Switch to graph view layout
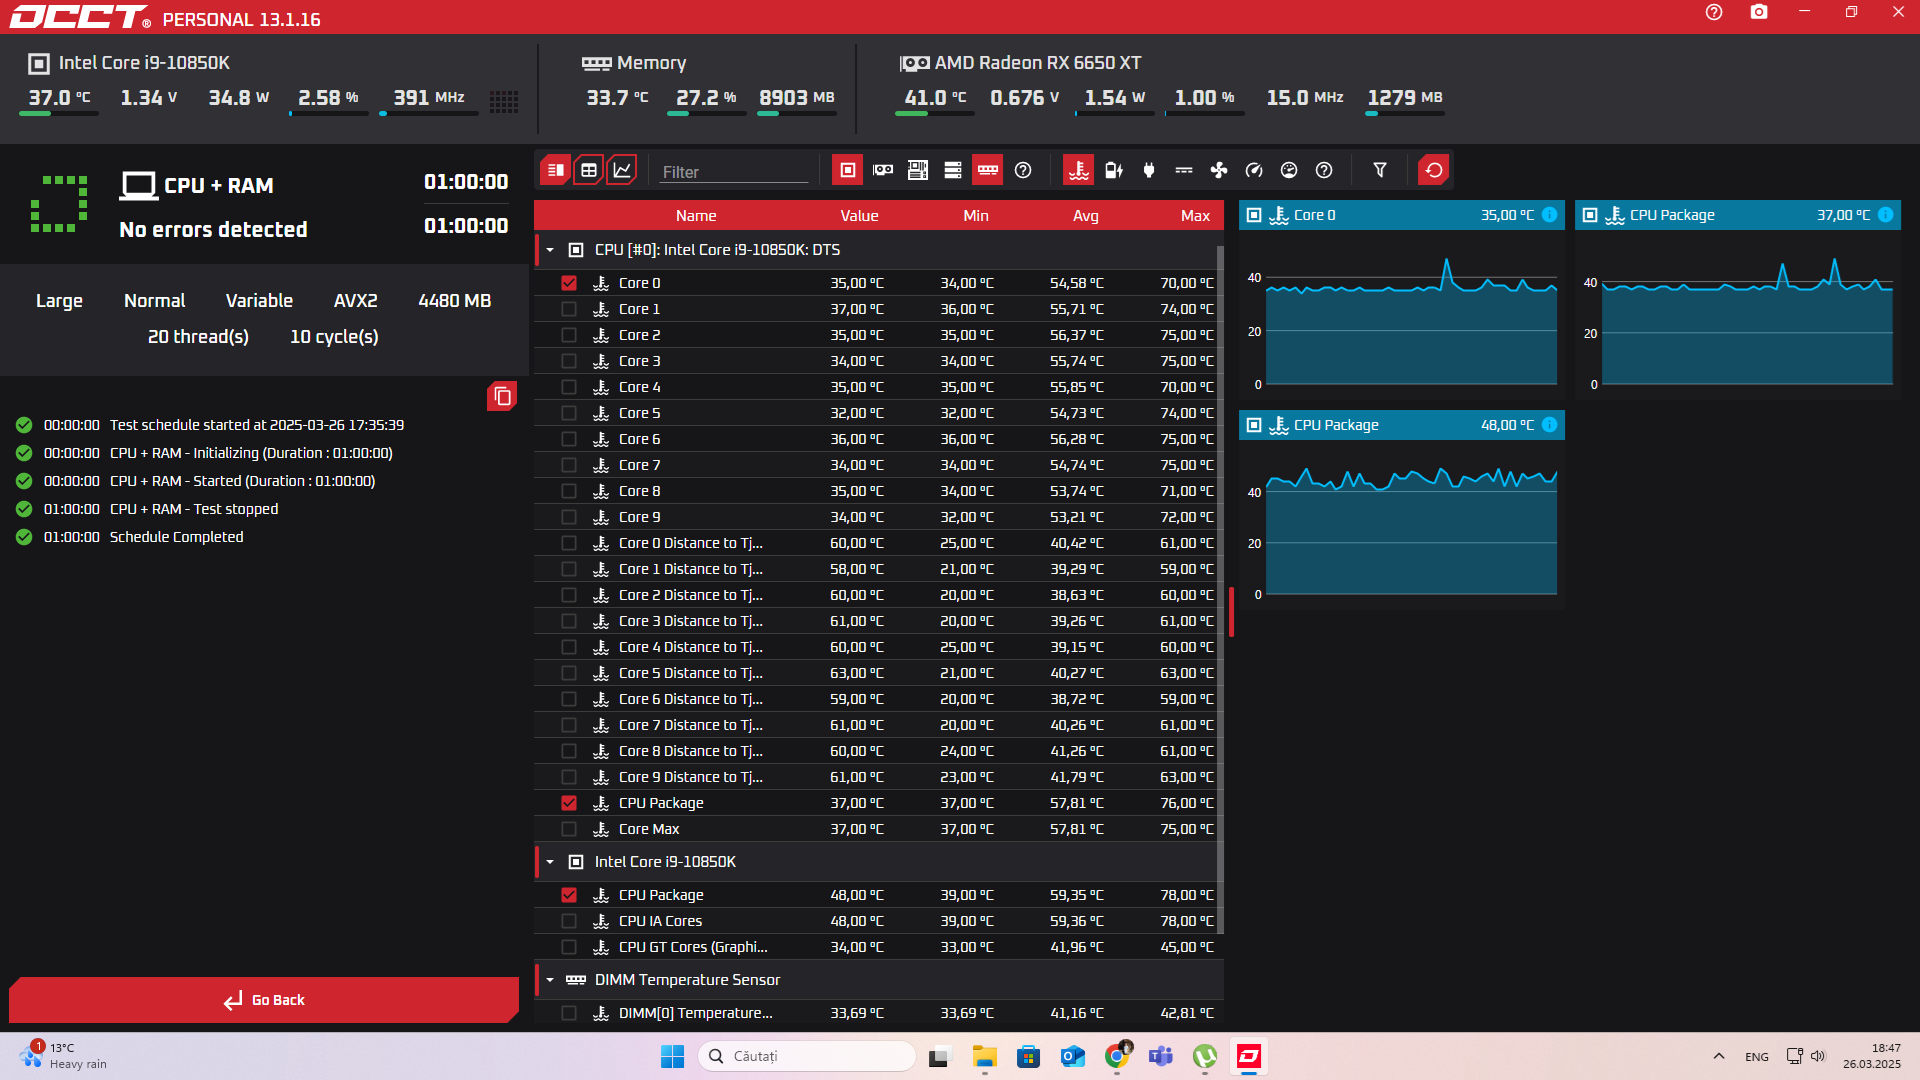The height and width of the screenshot is (1080, 1920). [x=622, y=170]
